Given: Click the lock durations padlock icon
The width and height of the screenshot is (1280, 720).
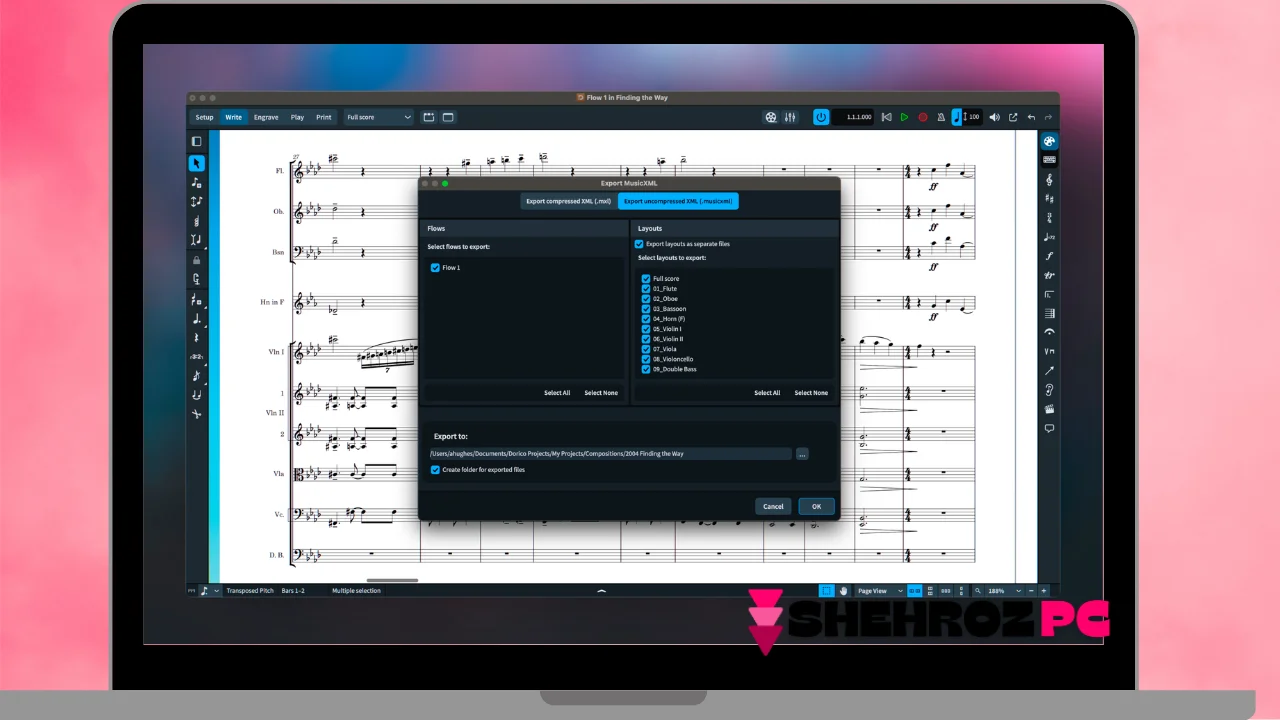Looking at the screenshot, I should [197, 260].
